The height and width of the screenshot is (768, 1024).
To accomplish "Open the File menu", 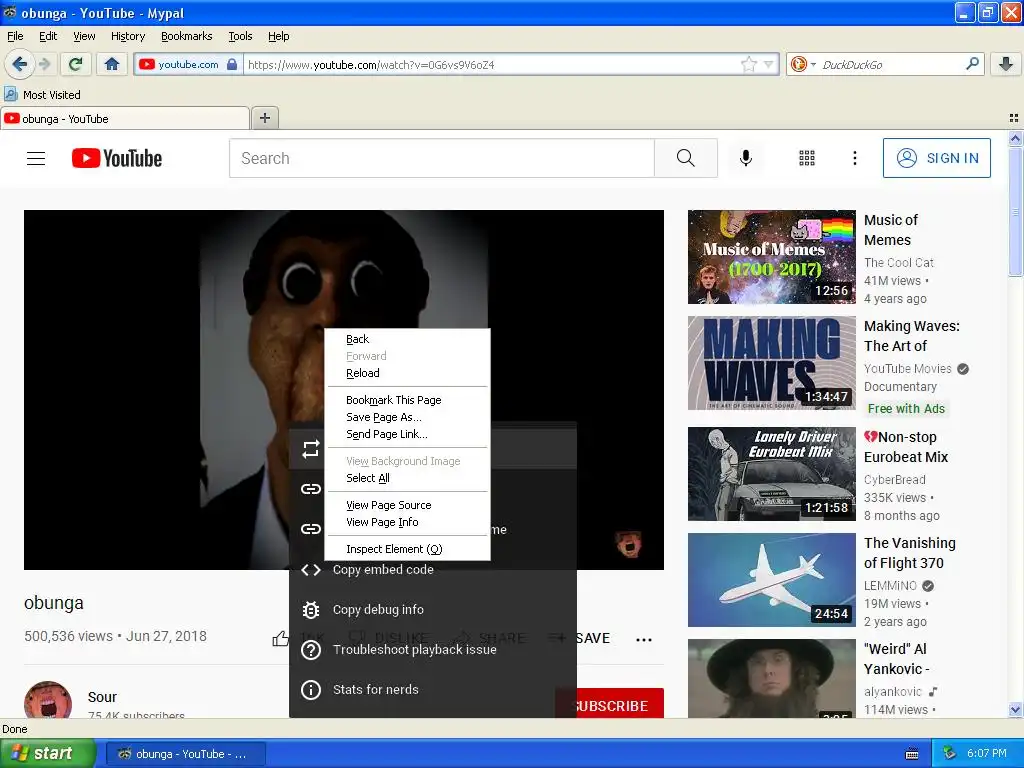I will point(15,36).
